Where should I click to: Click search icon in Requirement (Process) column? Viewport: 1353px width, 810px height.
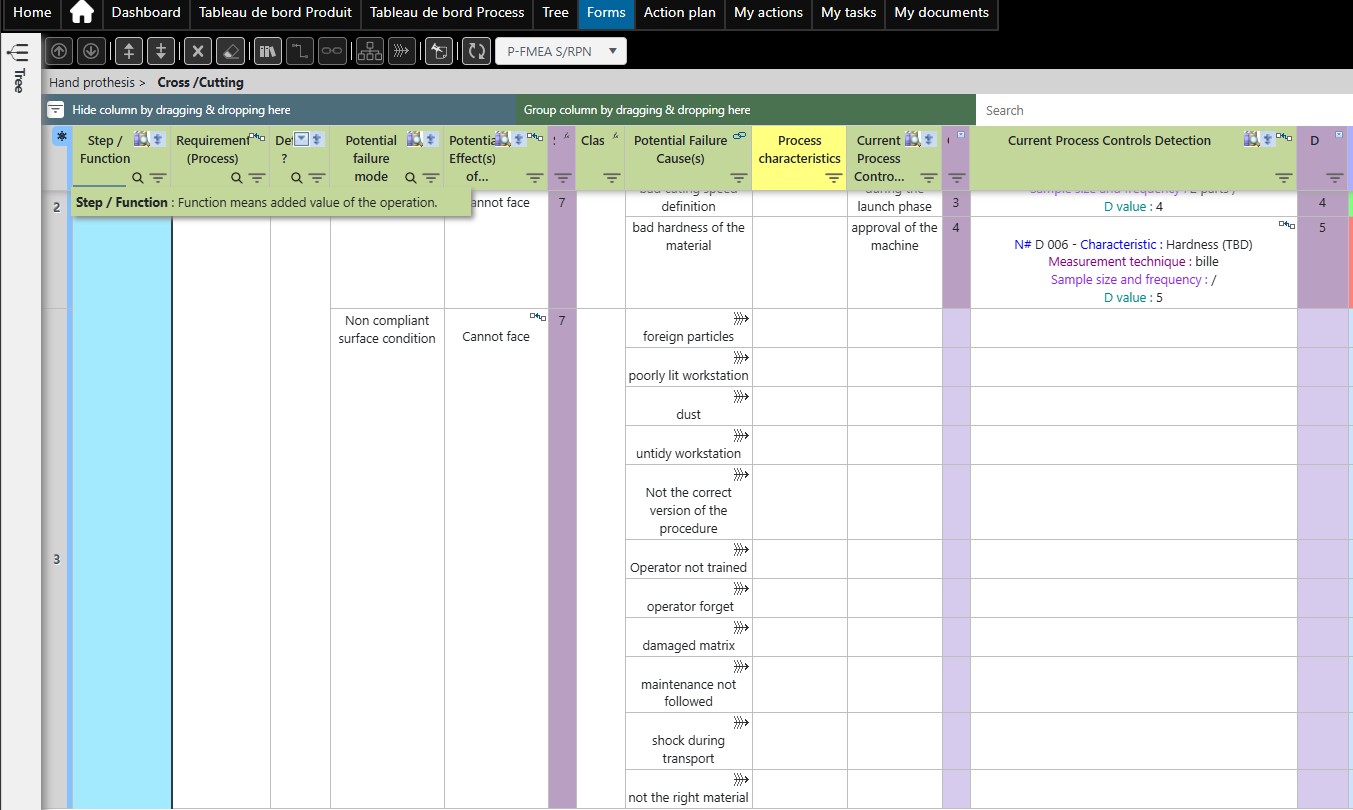pyautogui.click(x=236, y=178)
